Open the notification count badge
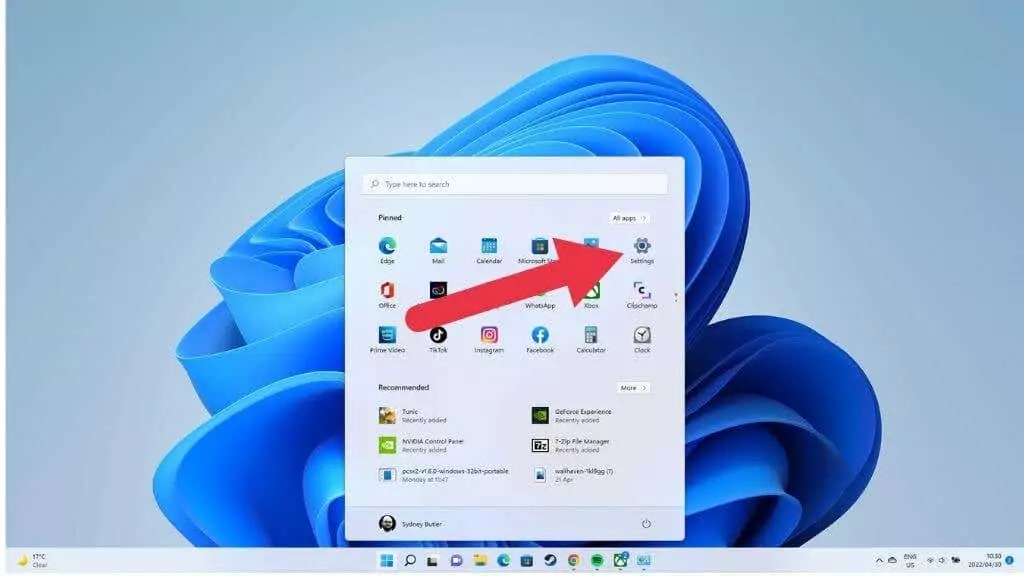This screenshot has width=1024, height=576. click(1010, 560)
